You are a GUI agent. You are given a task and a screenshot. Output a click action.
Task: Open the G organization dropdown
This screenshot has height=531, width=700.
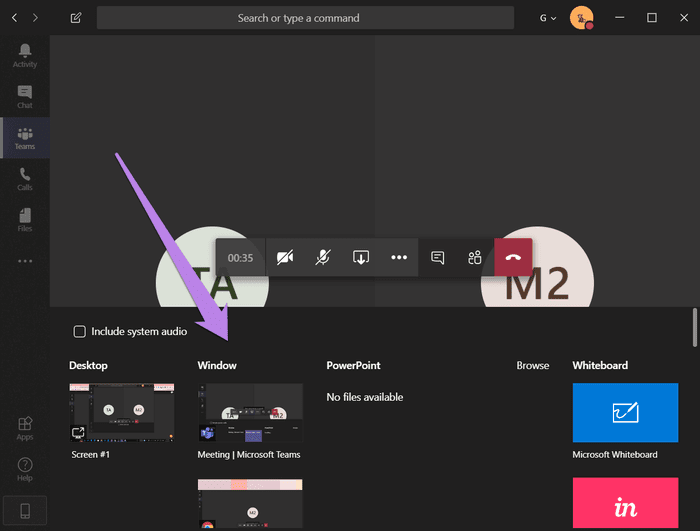(548, 18)
